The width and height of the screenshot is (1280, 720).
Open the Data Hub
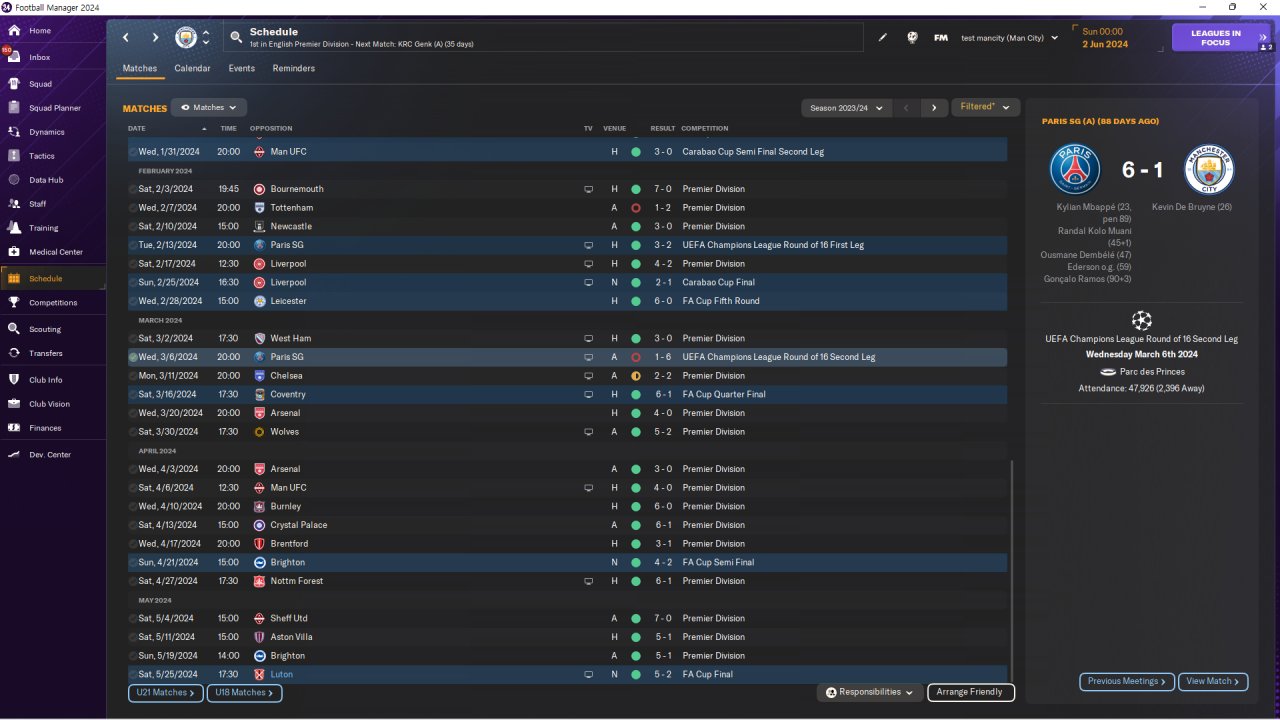click(46, 180)
